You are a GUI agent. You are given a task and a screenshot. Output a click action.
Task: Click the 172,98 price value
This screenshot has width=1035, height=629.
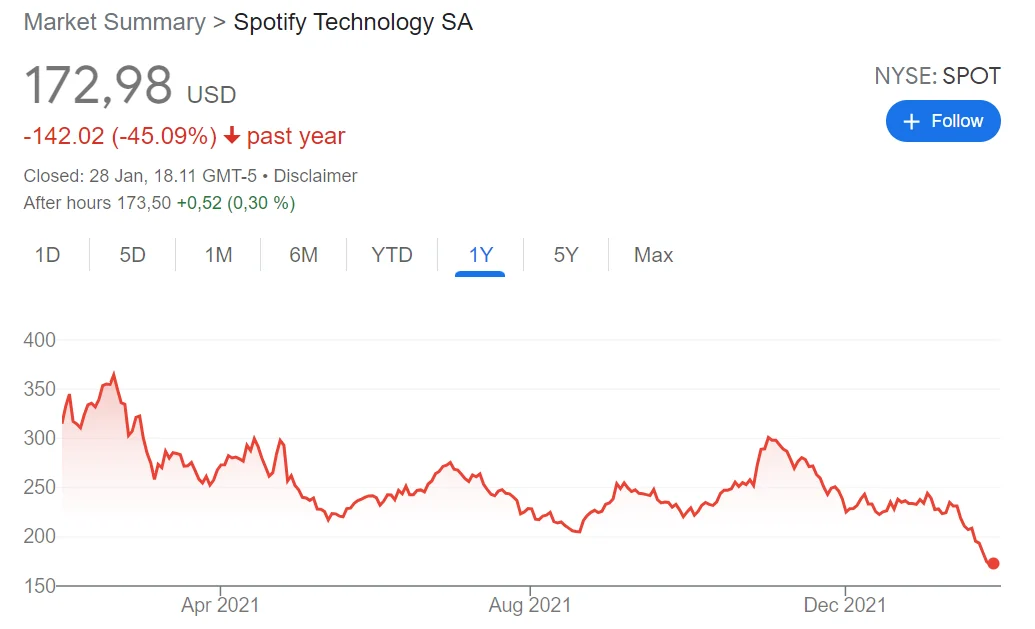coord(98,86)
